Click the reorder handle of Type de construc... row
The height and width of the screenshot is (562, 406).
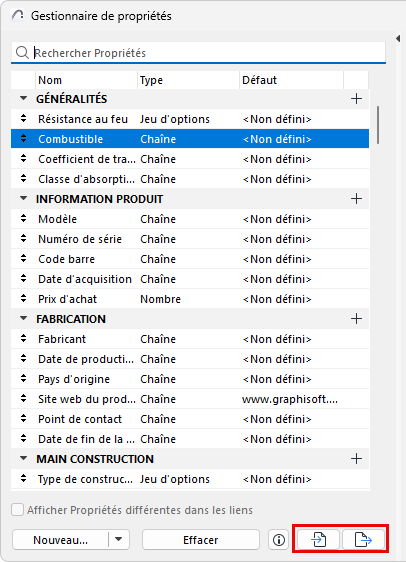tap(24, 478)
